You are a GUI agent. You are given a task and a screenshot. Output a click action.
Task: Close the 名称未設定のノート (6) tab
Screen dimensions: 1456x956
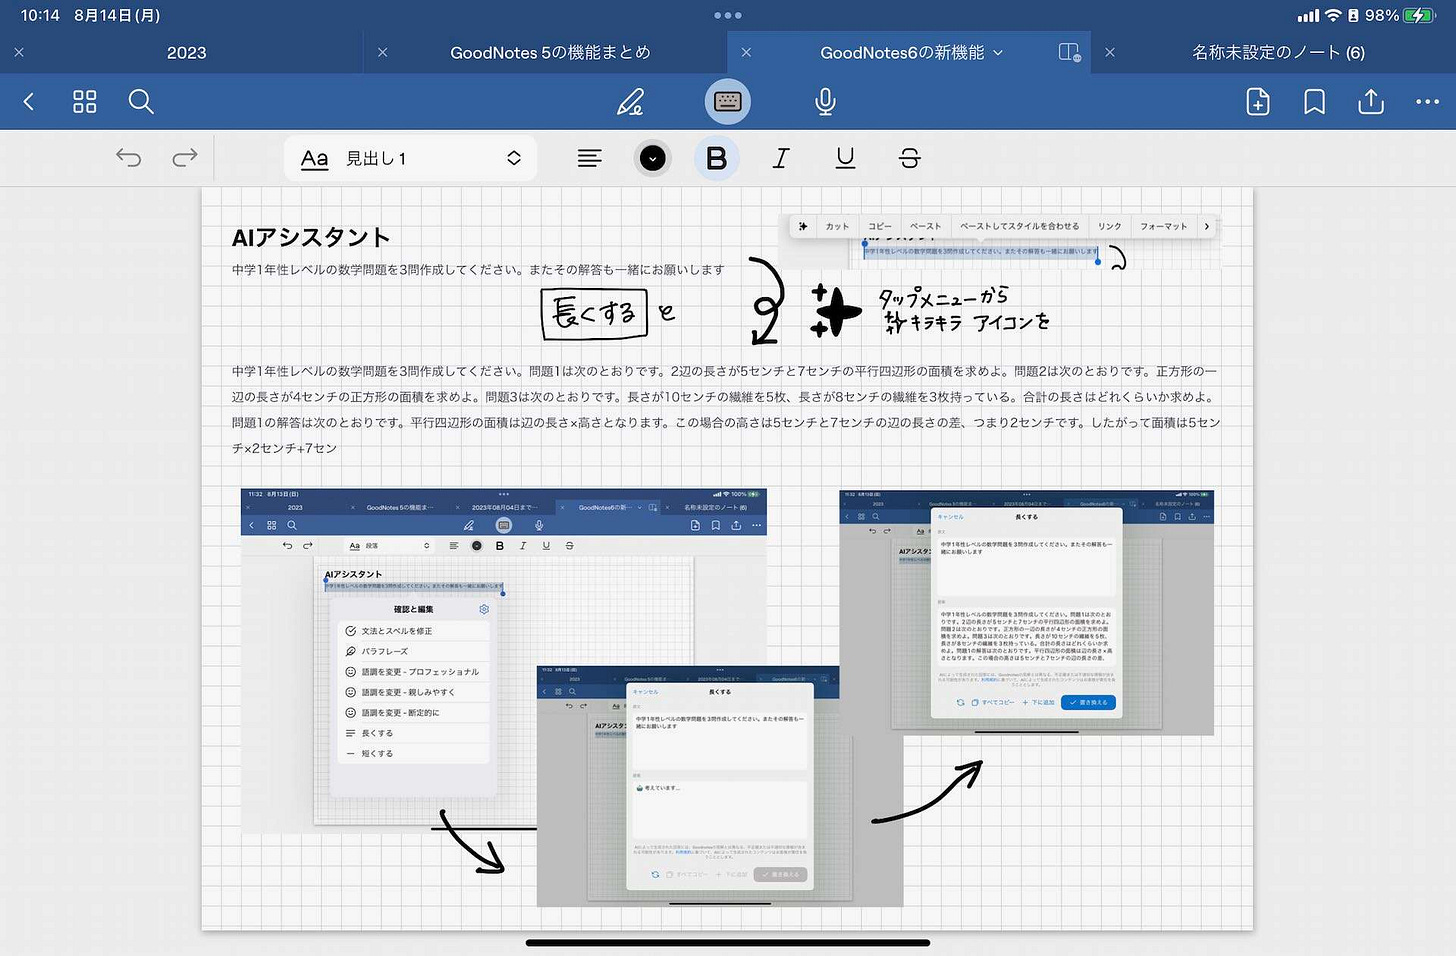tap(1109, 52)
